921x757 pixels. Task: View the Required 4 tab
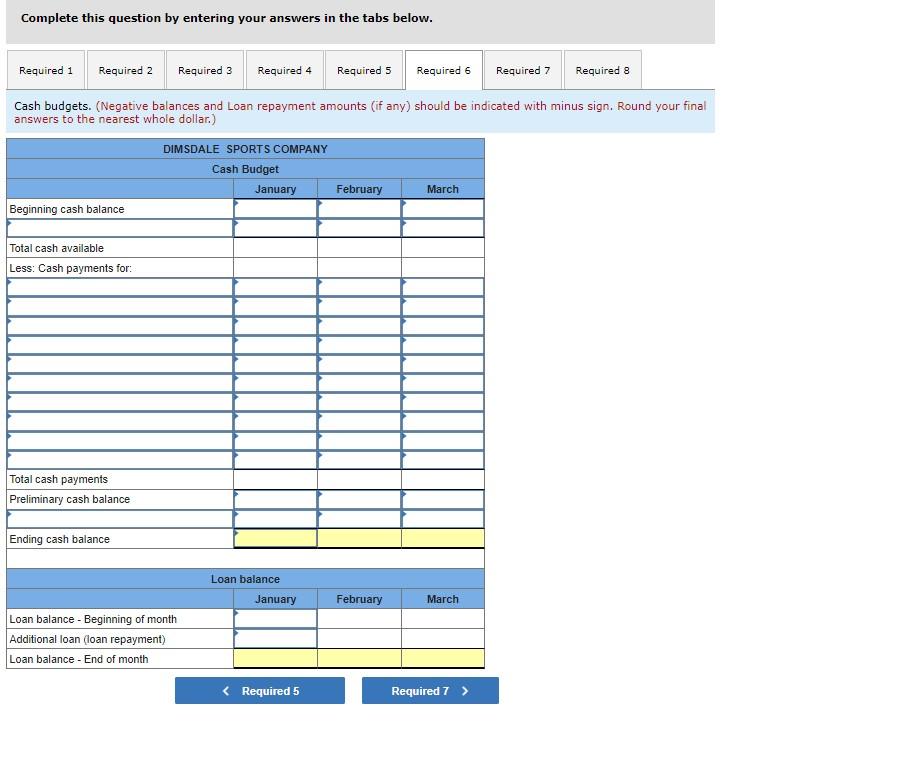tap(284, 70)
